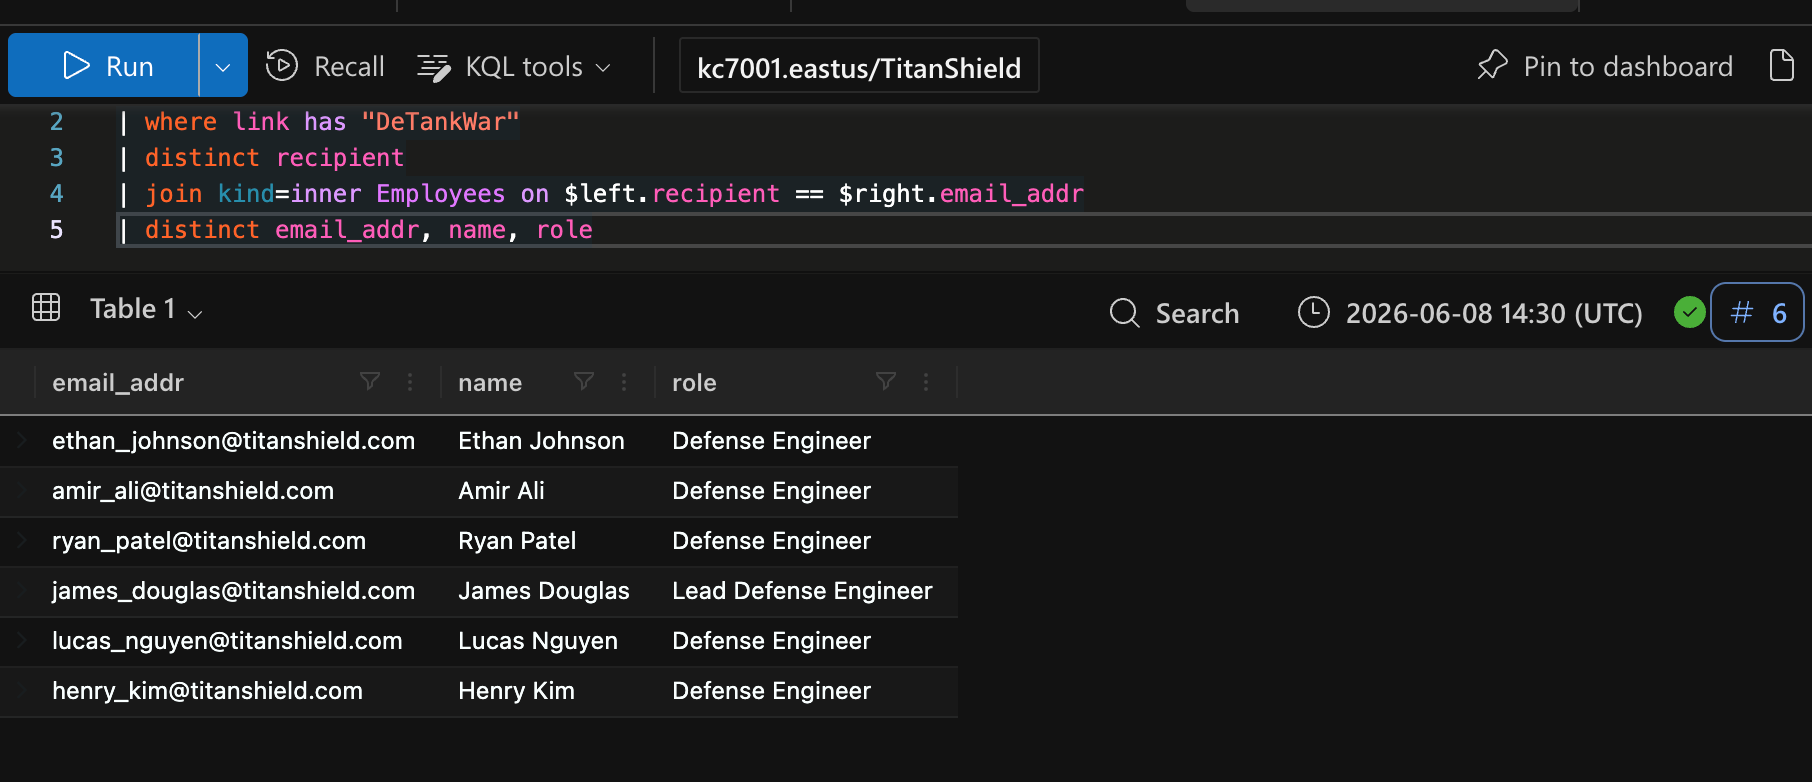Click Defense Engineer role in Ethan Johnson row

pyautogui.click(x=771, y=441)
